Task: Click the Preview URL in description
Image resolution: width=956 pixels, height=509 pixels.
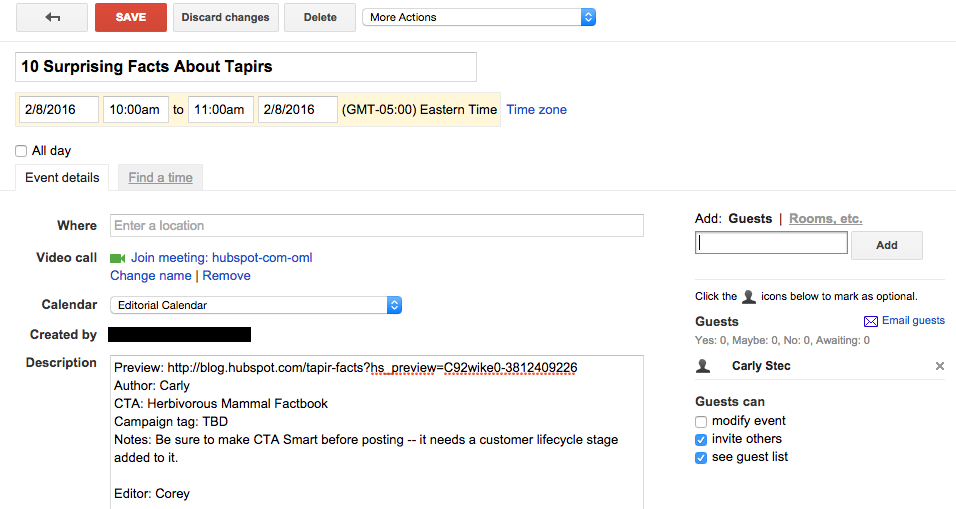Action: [372, 368]
